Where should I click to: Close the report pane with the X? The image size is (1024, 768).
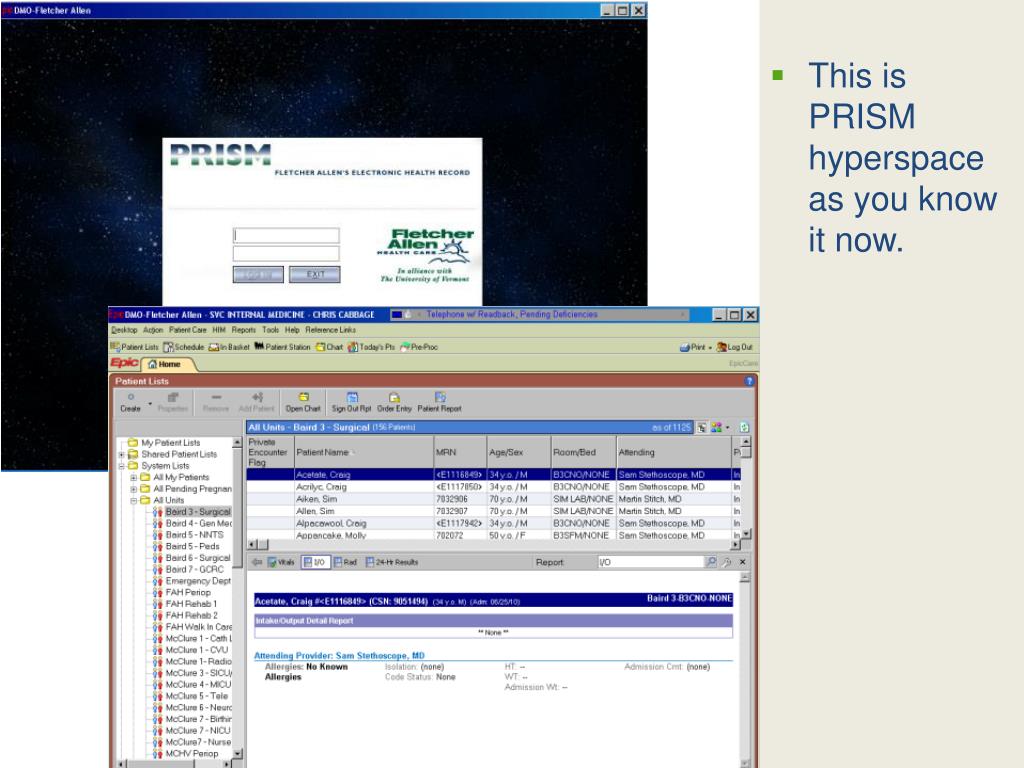coord(743,562)
